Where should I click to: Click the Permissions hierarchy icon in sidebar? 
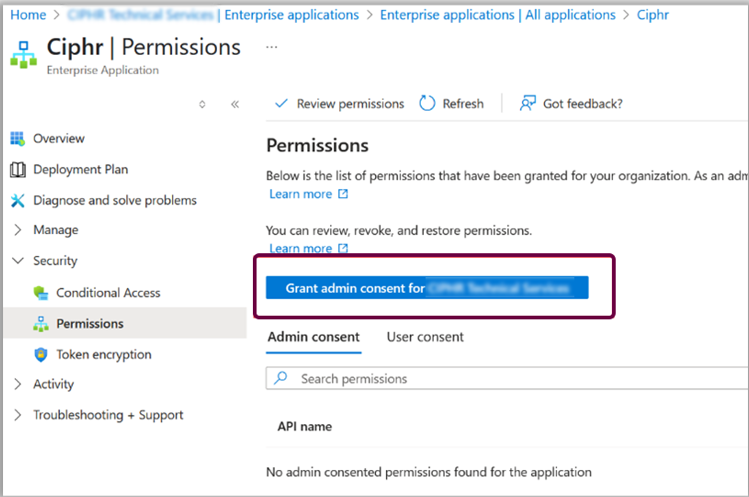(41, 324)
